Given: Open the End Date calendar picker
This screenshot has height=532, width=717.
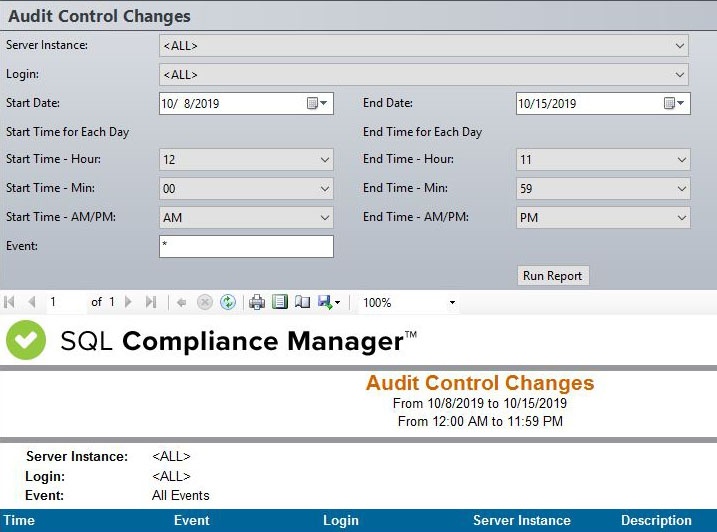Looking at the screenshot, I should [675, 103].
